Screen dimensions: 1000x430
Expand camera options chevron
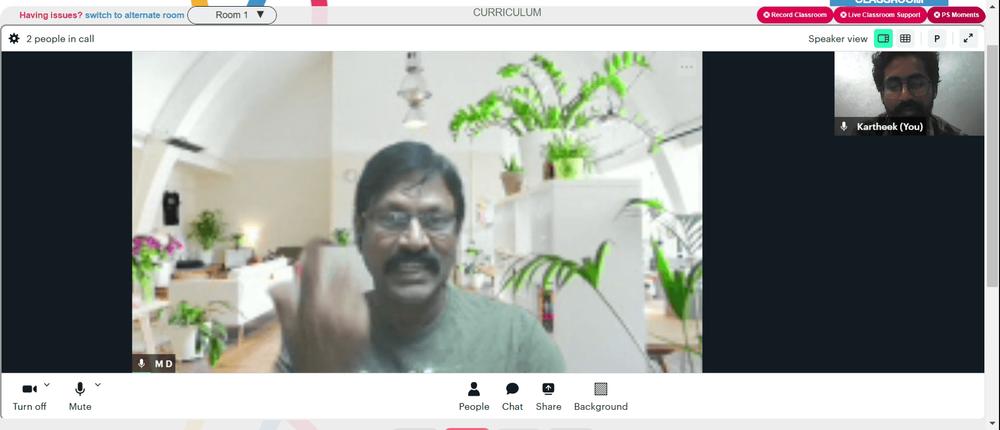coord(47,385)
